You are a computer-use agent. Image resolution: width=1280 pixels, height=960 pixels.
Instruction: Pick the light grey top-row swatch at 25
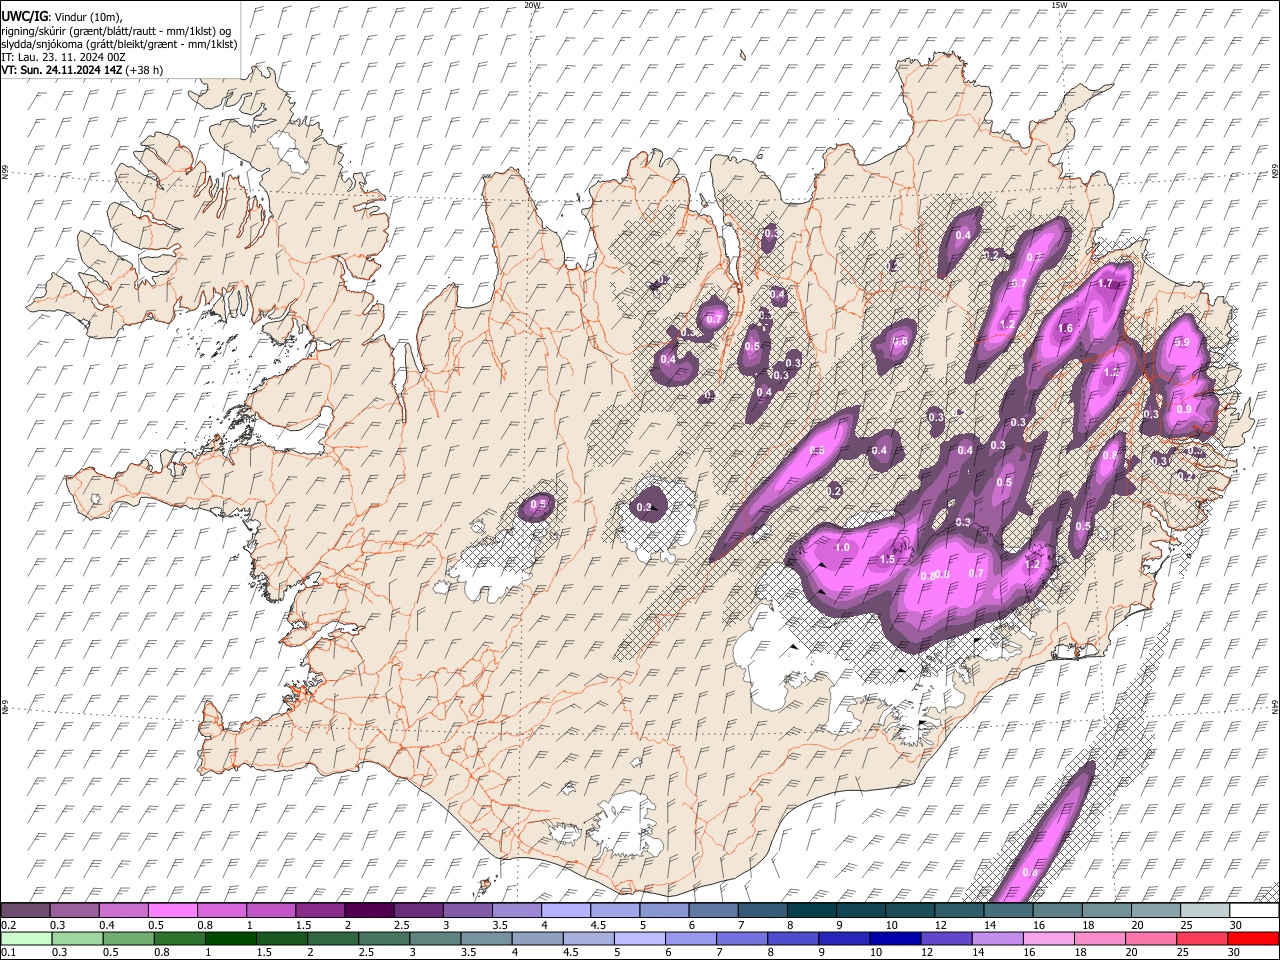(1205, 910)
